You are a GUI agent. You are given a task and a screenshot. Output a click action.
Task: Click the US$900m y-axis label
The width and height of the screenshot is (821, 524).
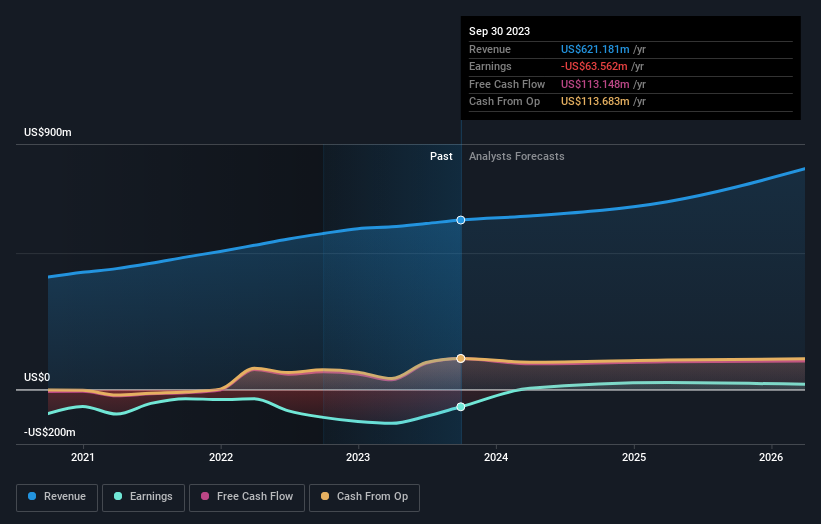point(48,132)
